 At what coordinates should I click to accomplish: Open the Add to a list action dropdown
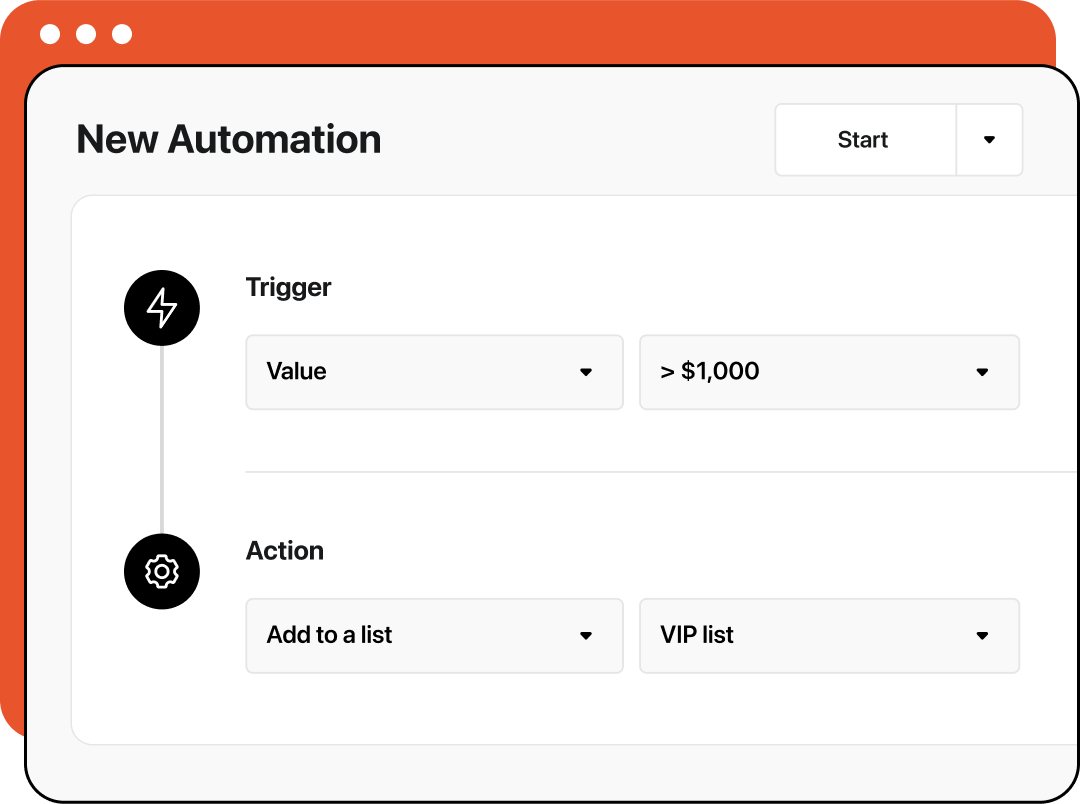434,636
